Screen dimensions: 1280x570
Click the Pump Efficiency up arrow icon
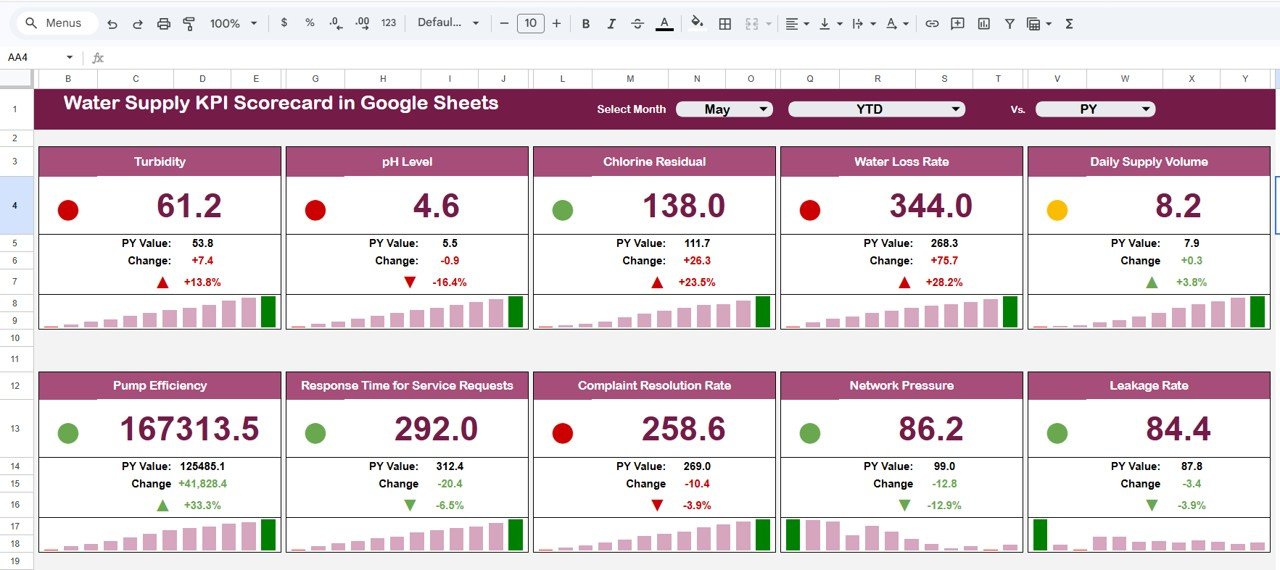click(162, 506)
